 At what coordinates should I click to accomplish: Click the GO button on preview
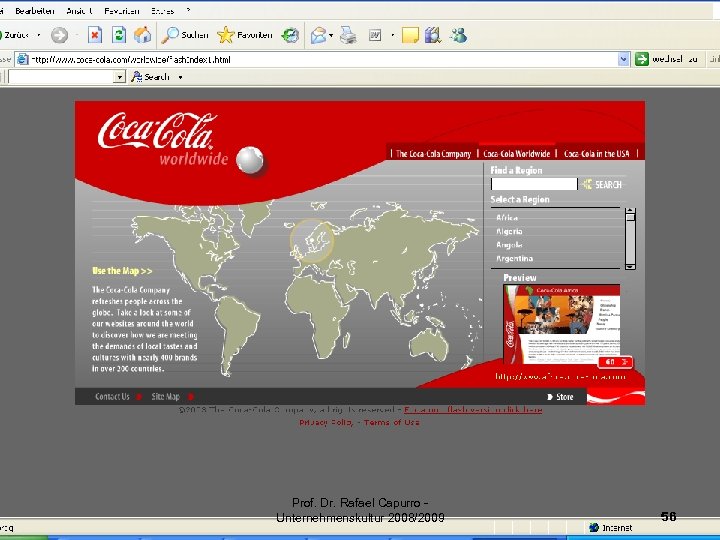tap(615, 362)
